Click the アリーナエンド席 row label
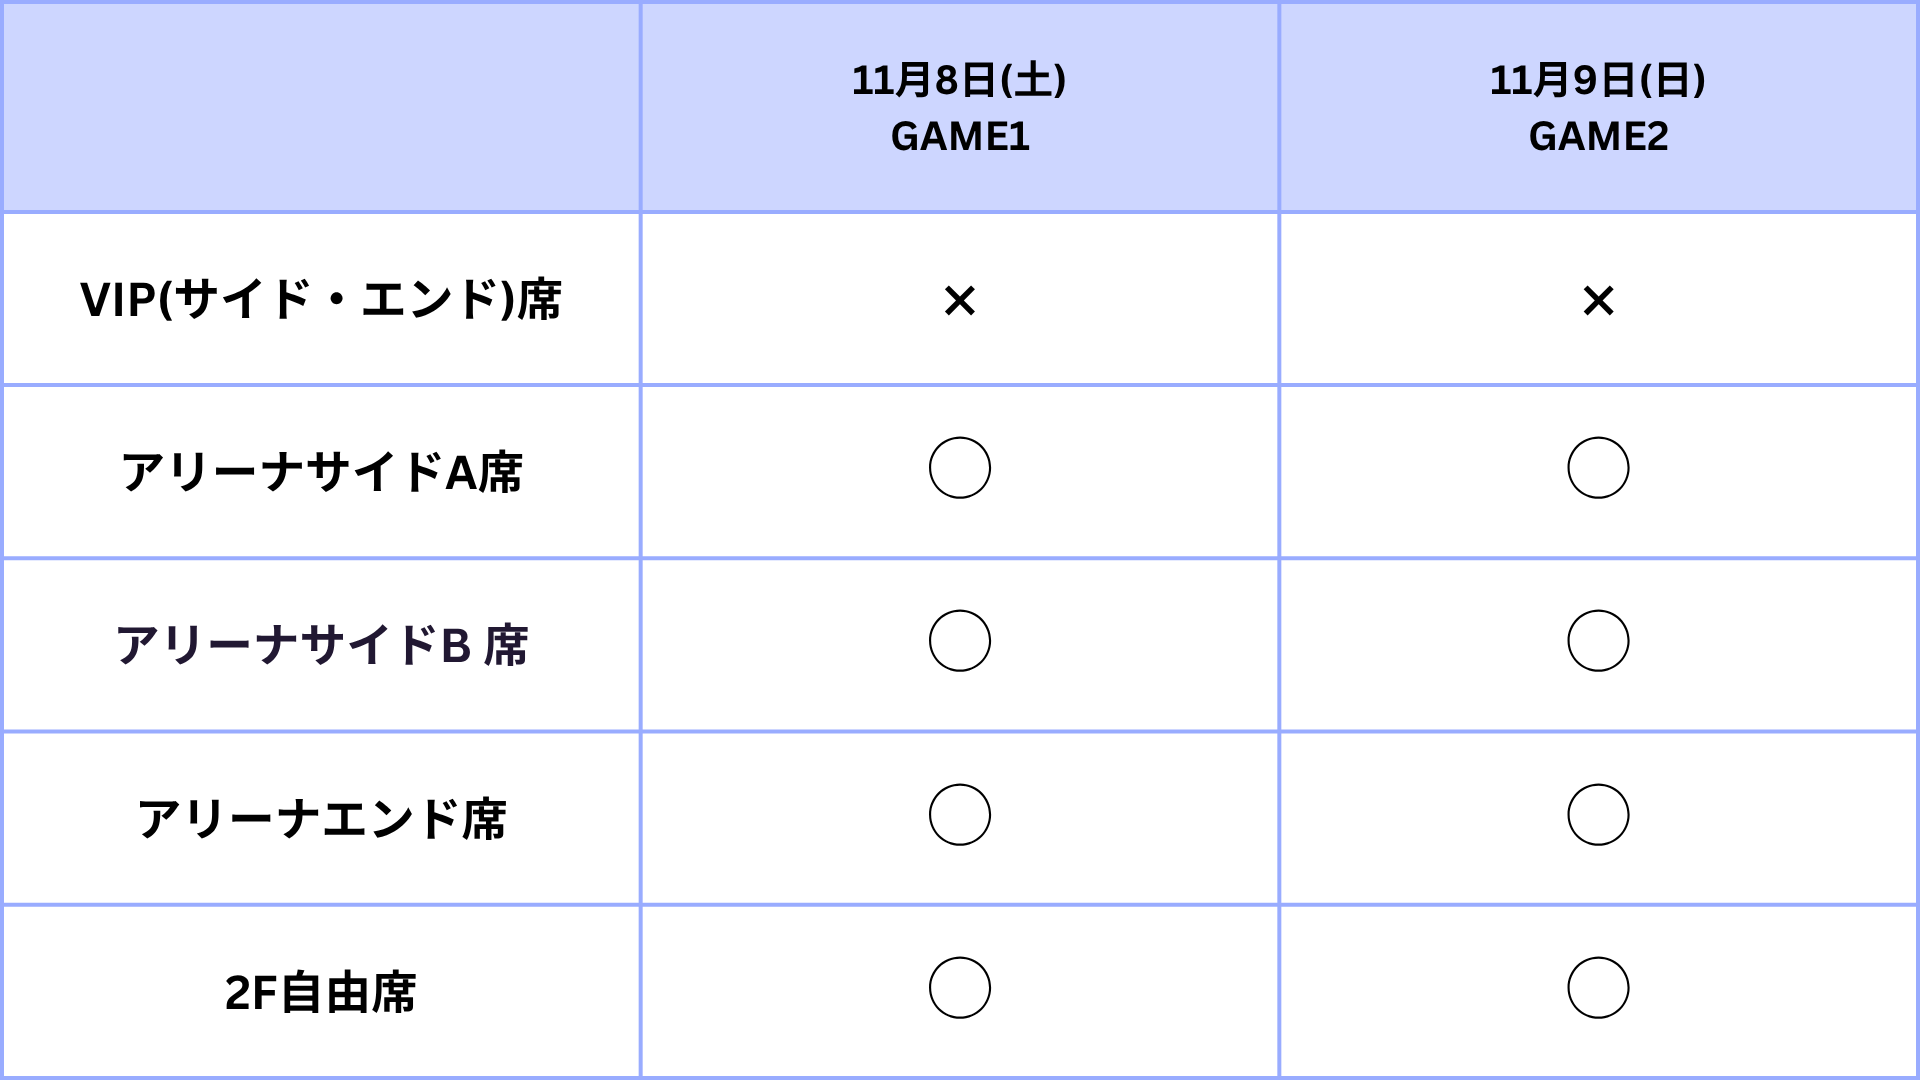 (320, 819)
